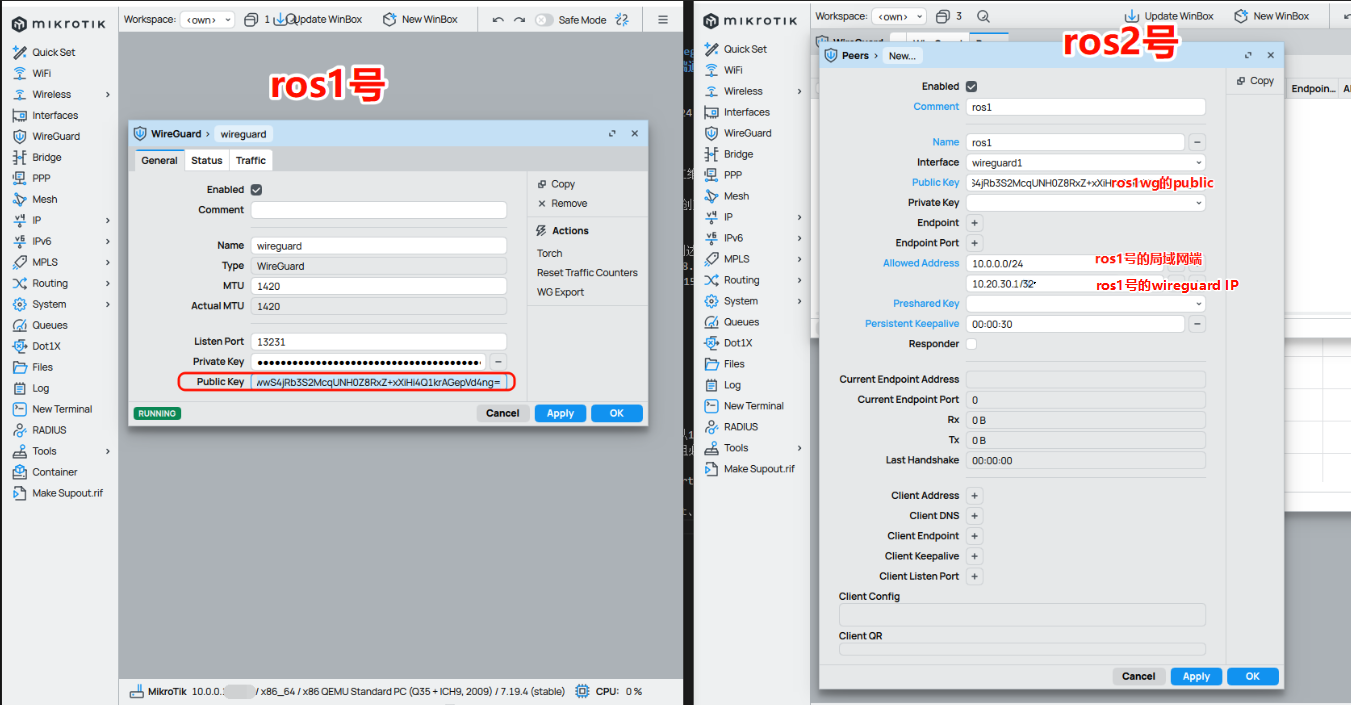Open WireGuard in the left sidebar
Image resolution: width=1351 pixels, height=705 pixels.
coord(55,136)
